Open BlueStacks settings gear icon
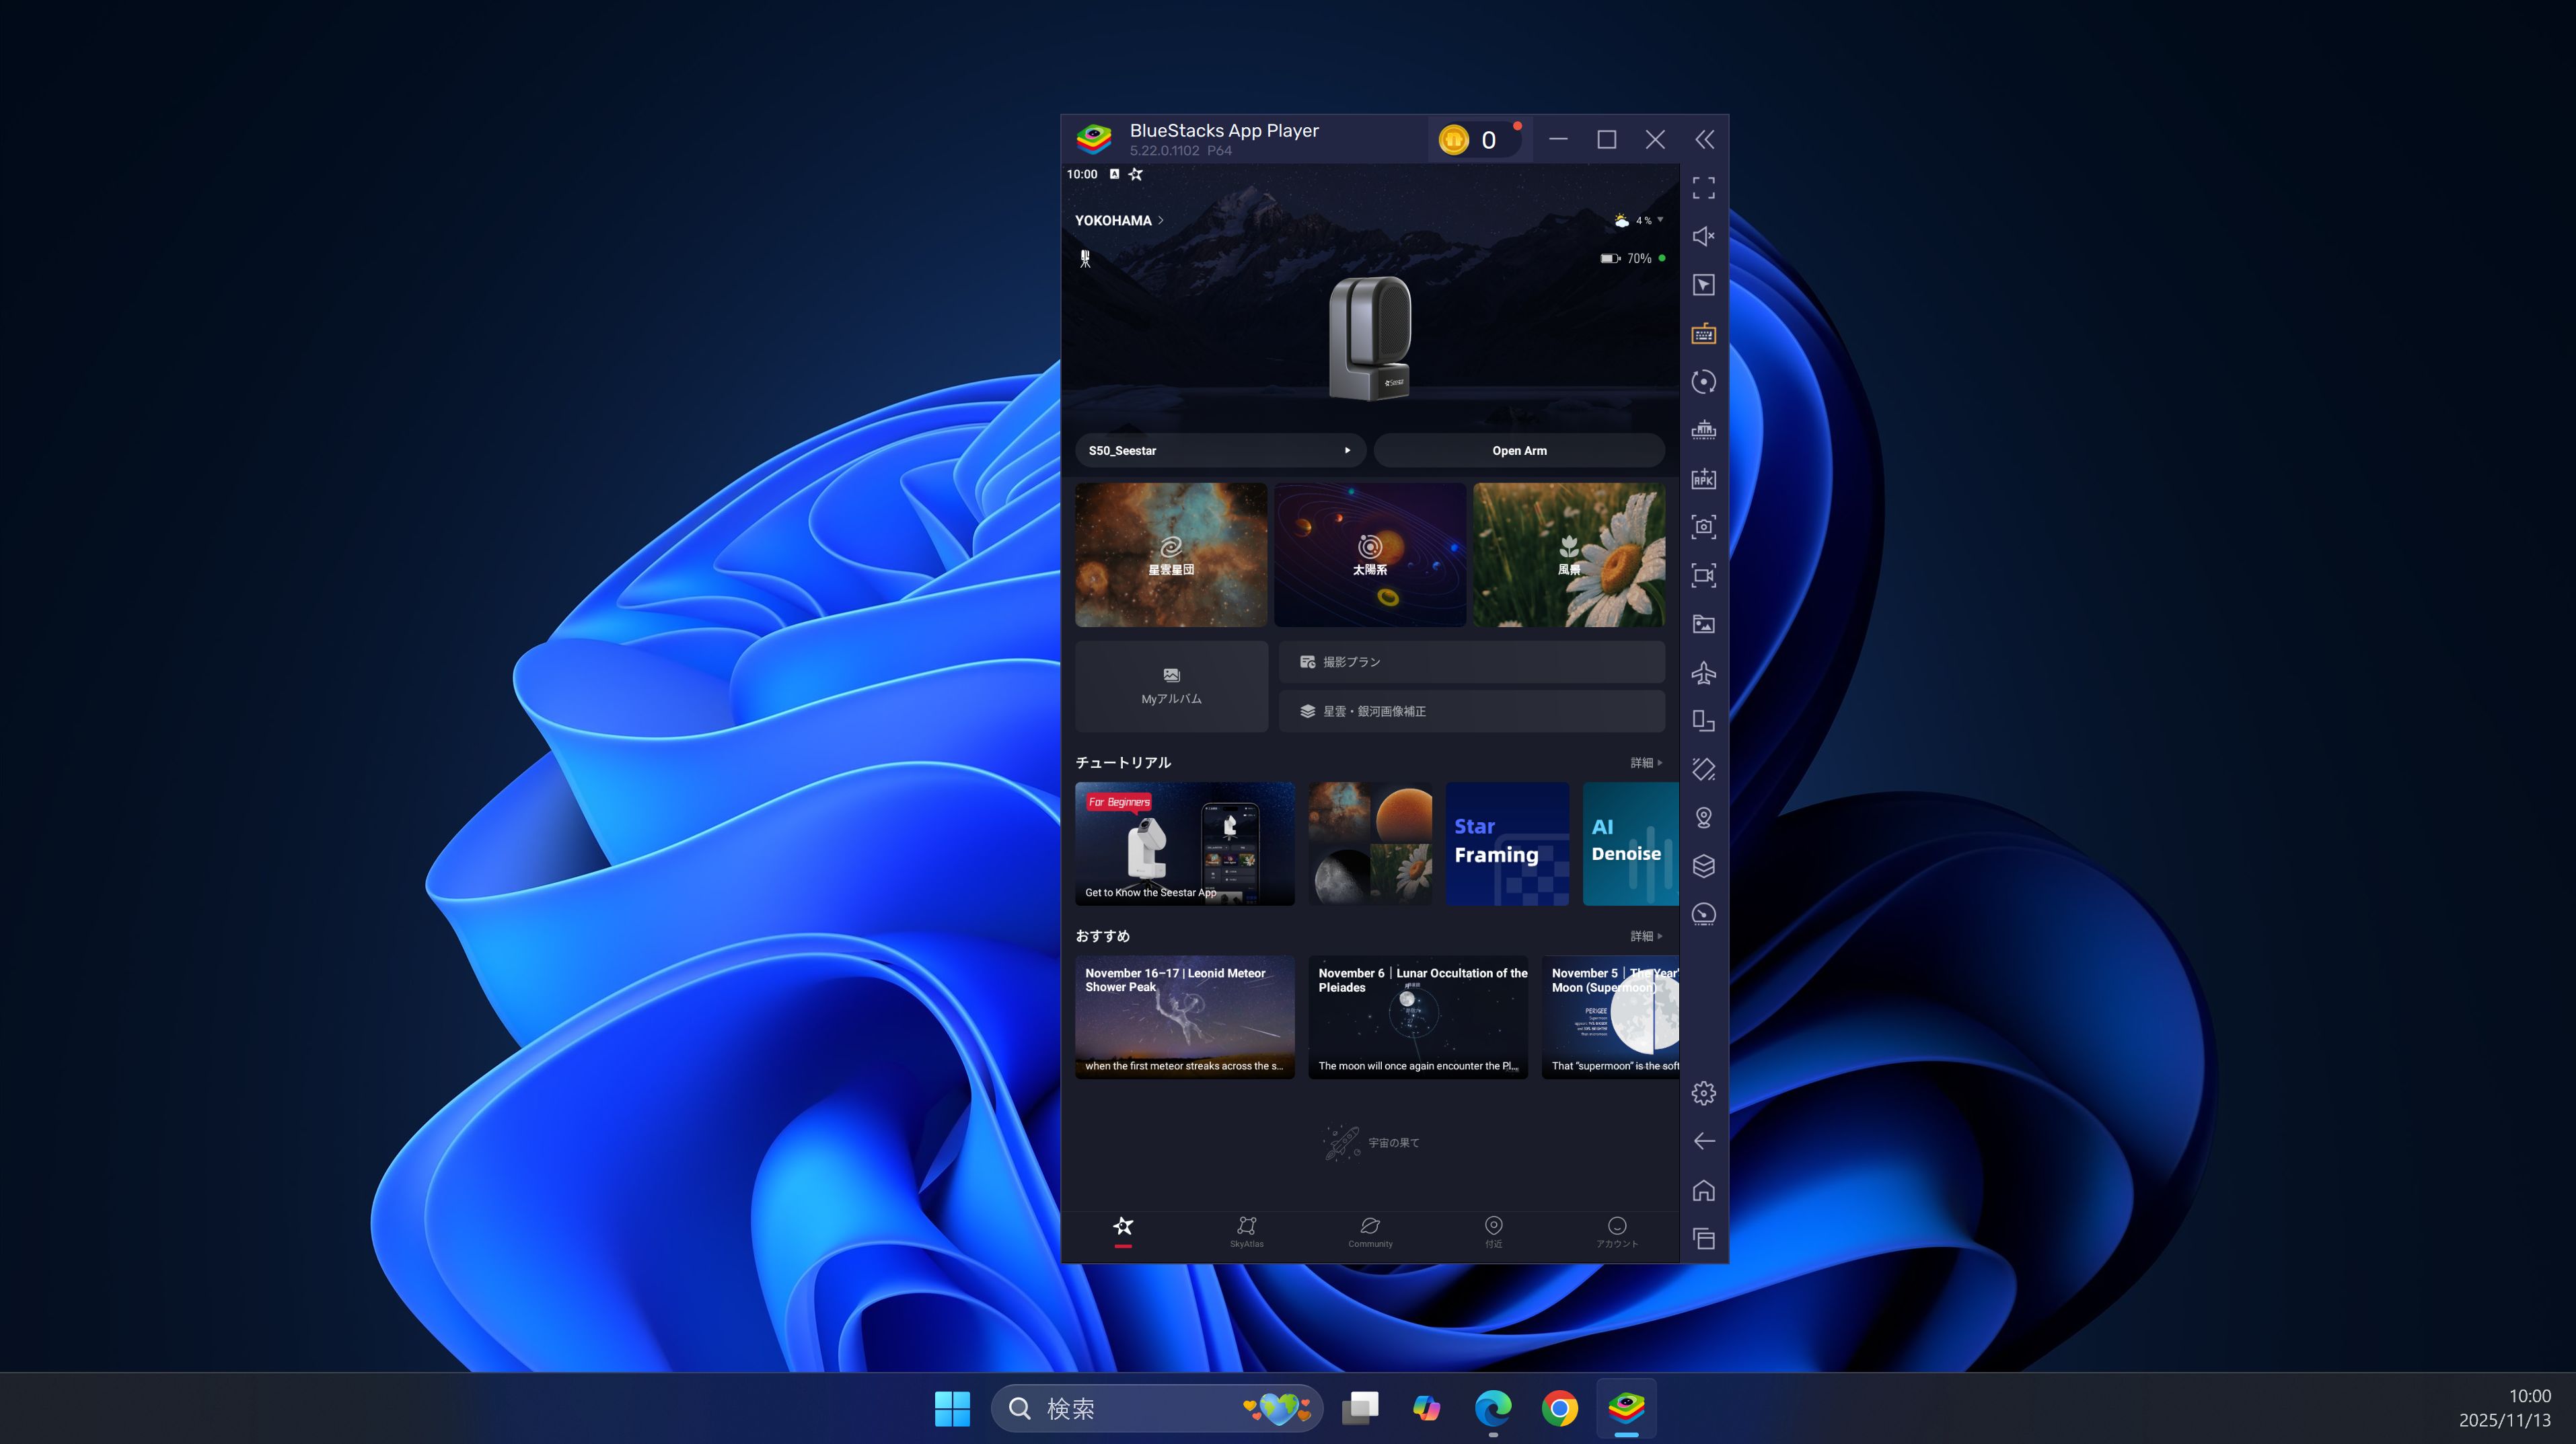2576x1444 pixels. coord(1703,1093)
